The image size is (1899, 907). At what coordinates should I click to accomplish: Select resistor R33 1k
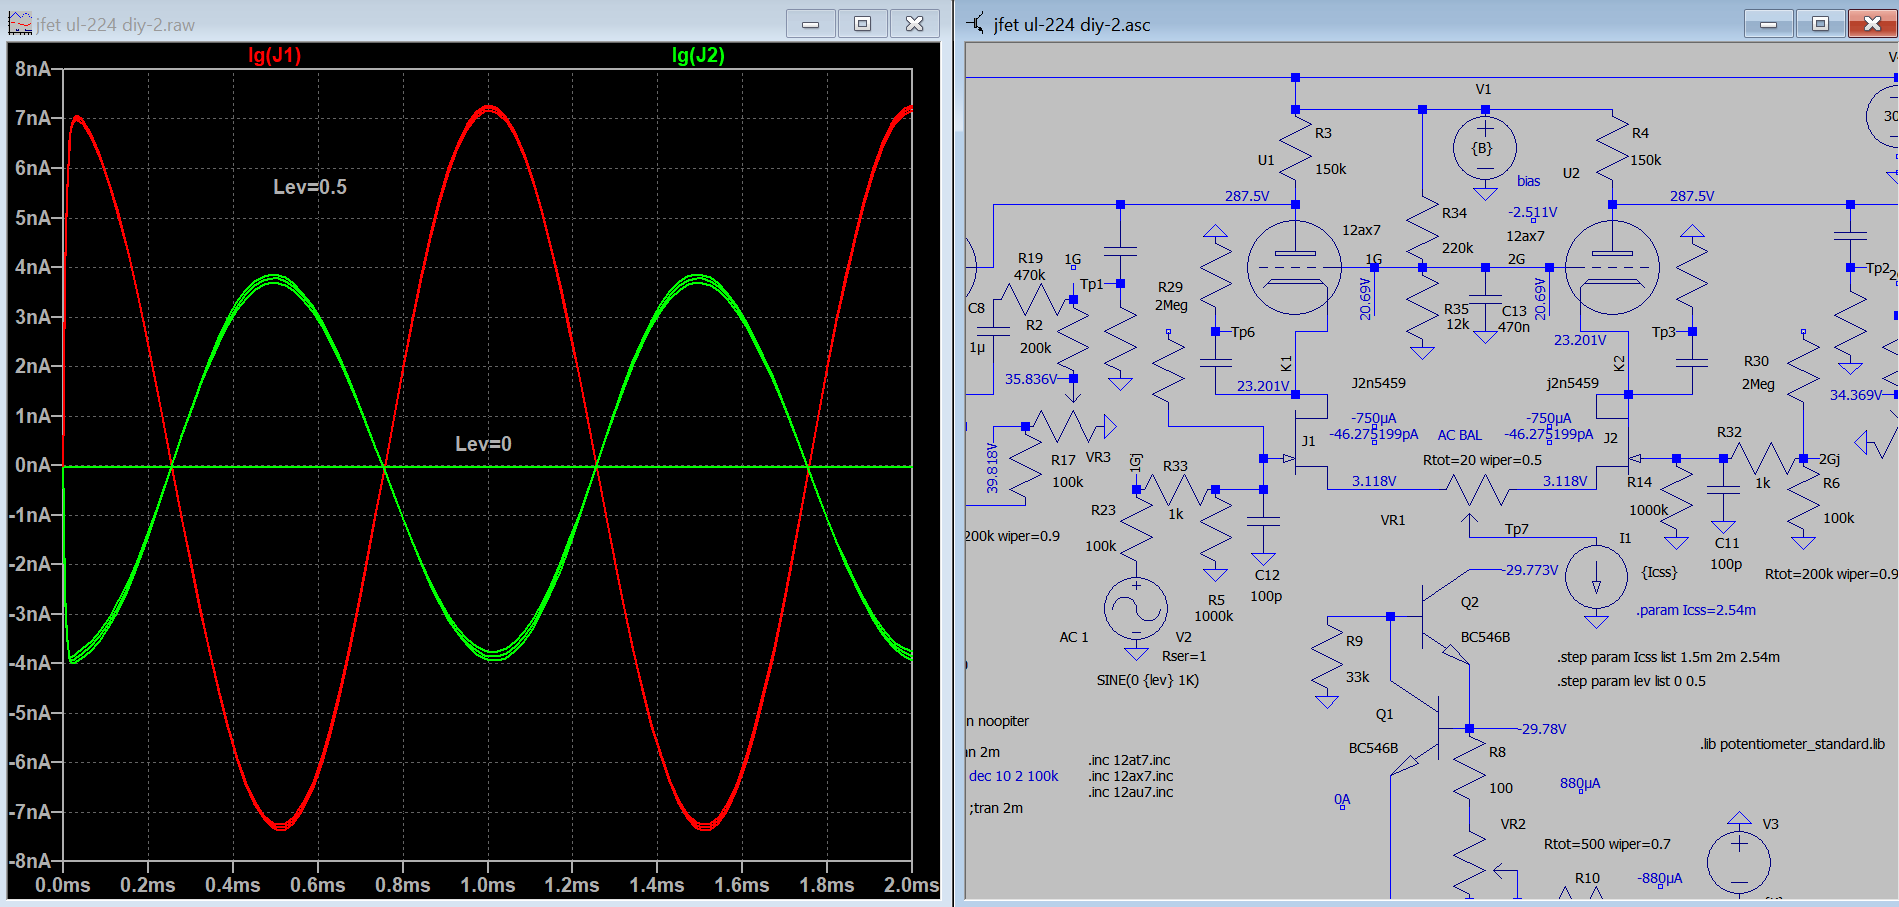(x=1175, y=489)
